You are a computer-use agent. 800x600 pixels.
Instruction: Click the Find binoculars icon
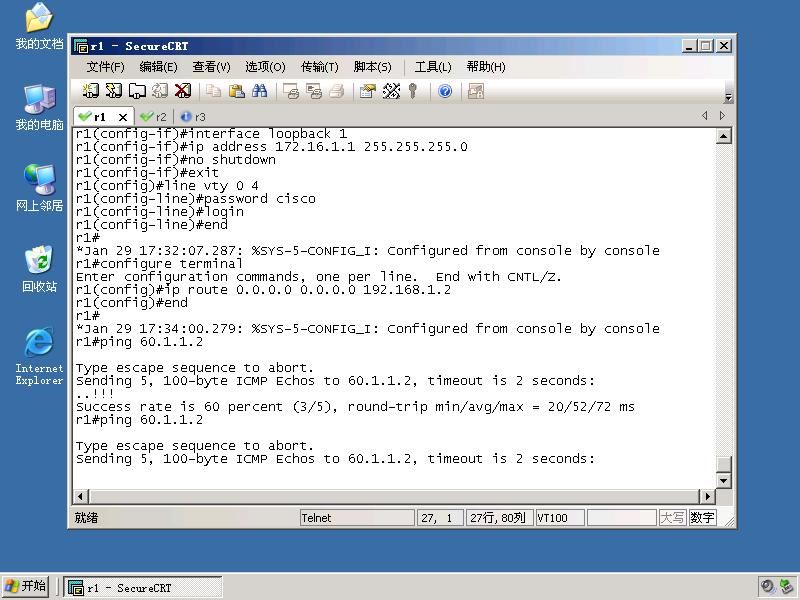click(259, 91)
